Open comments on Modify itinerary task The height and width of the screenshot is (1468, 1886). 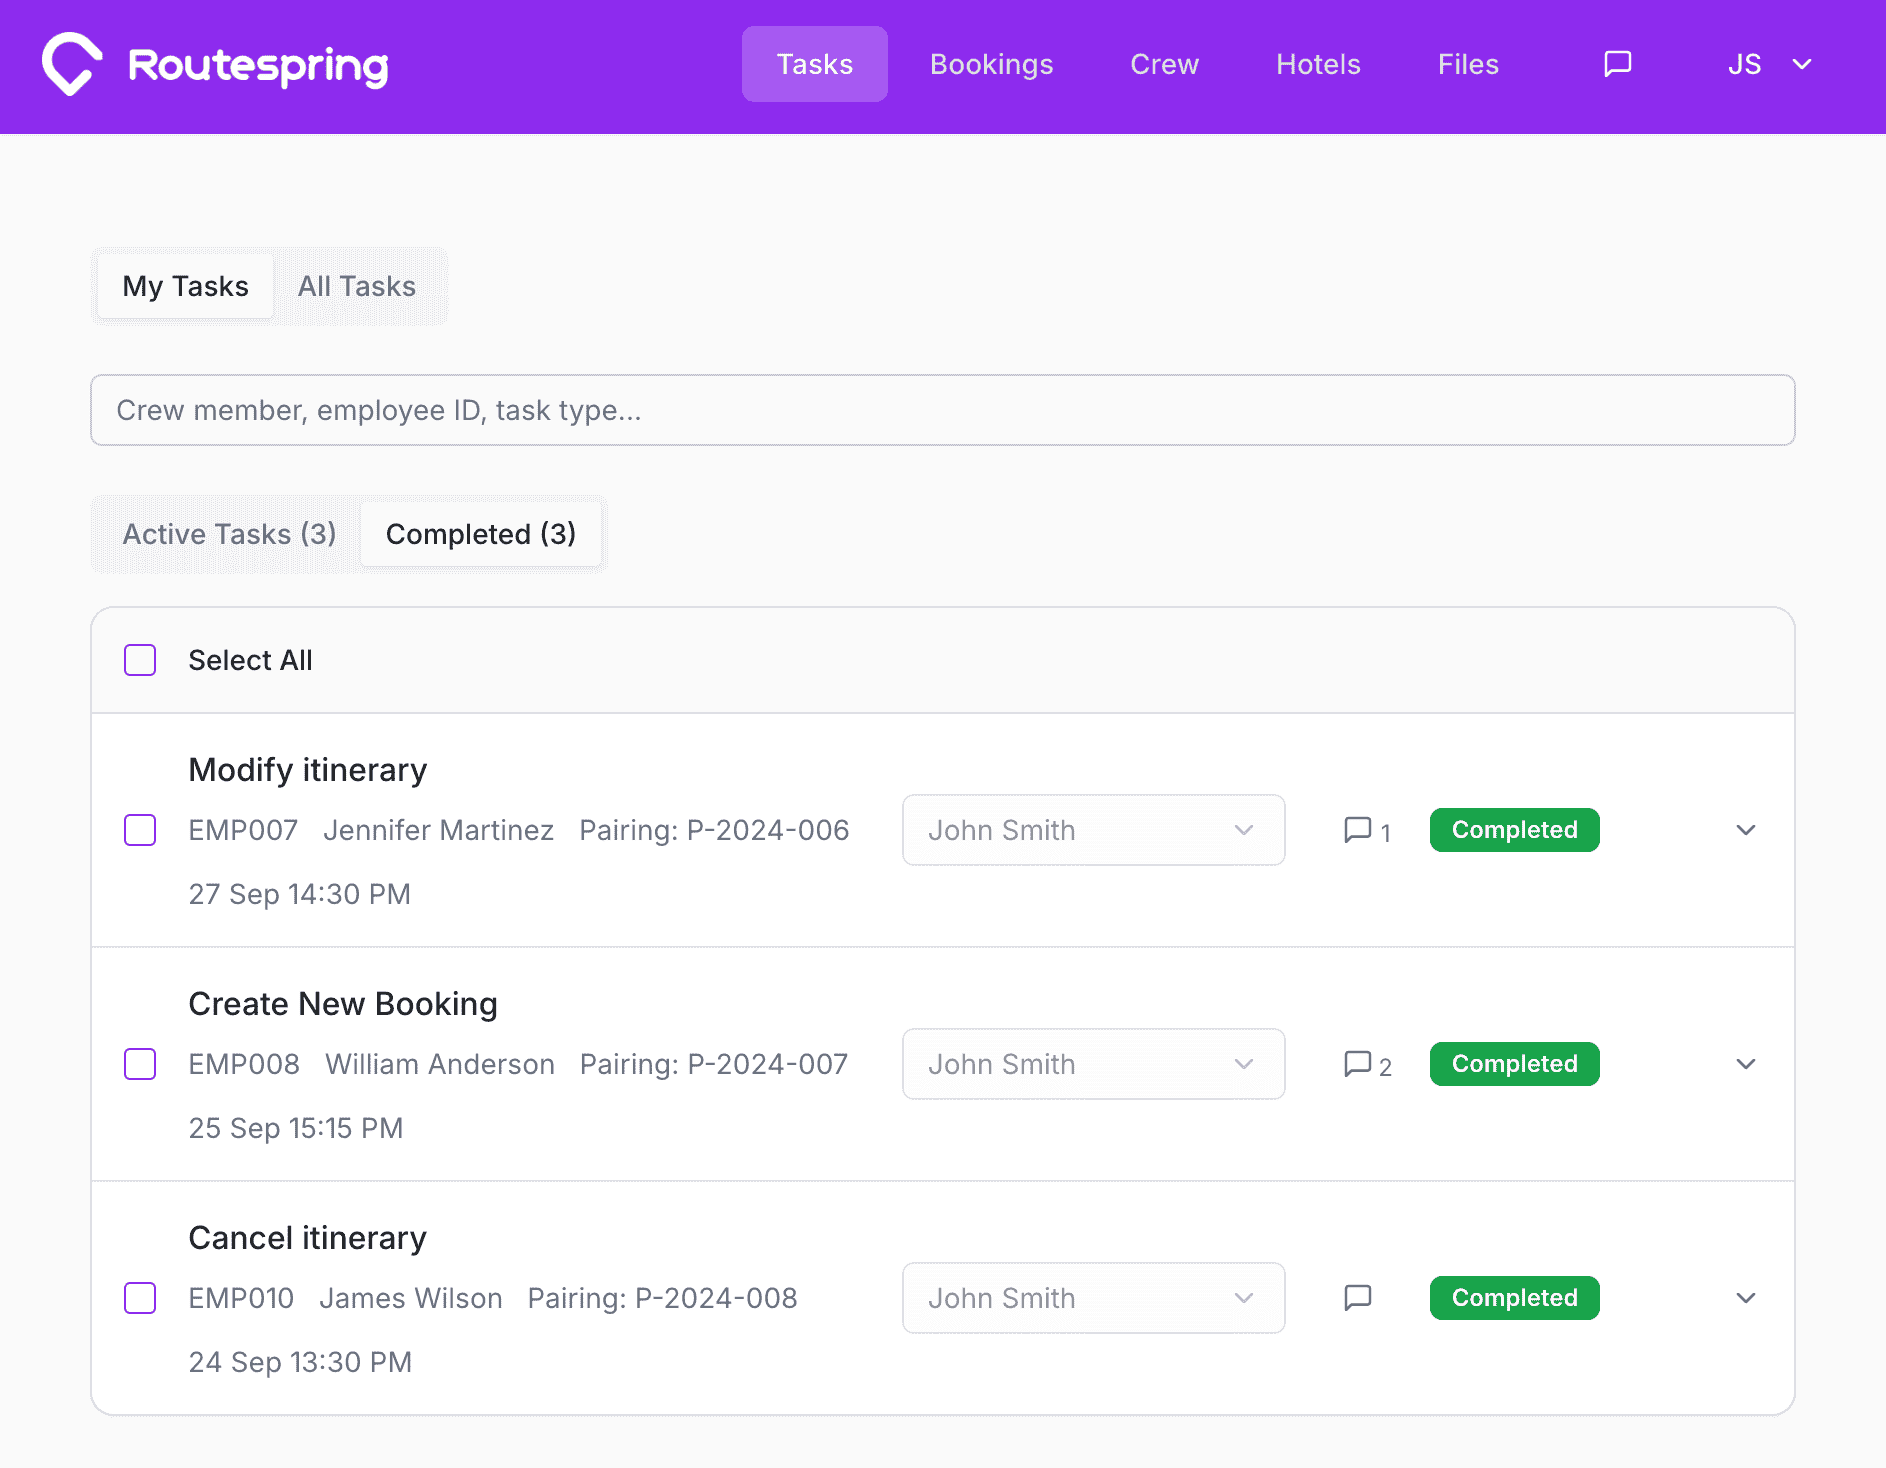pyautogui.click(x=1357, y=830)
